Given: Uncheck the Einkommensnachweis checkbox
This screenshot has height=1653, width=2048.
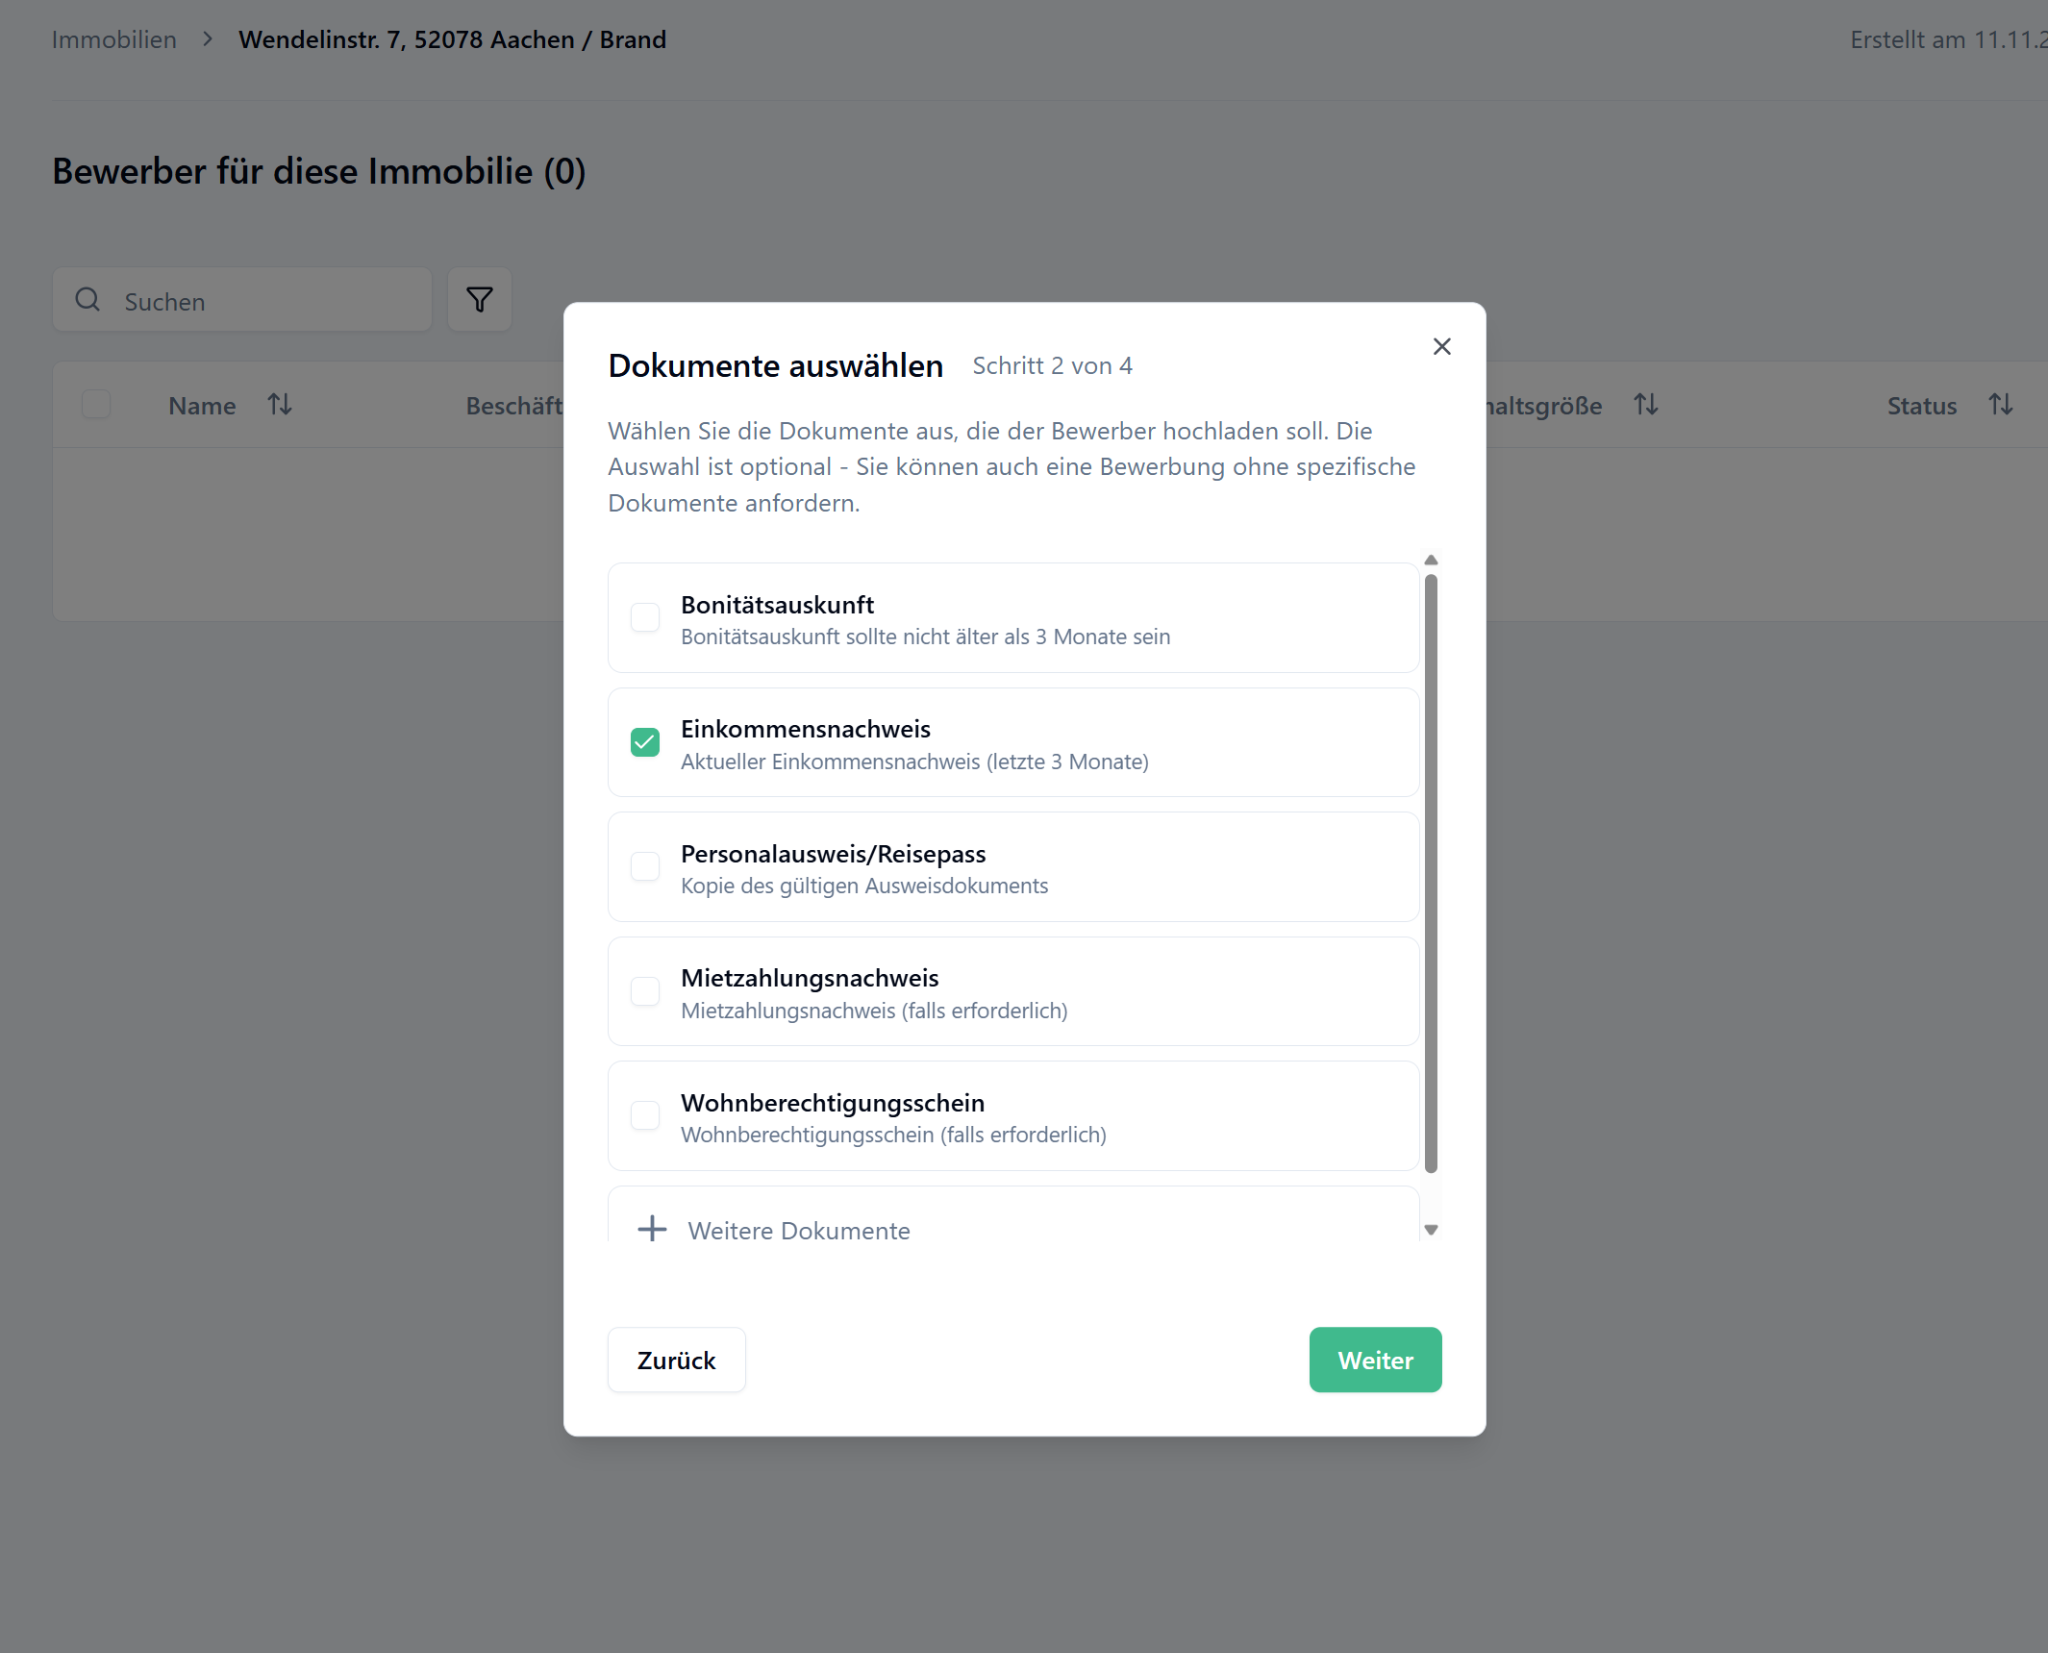Looking at the screenshot, I should point(645,742).
